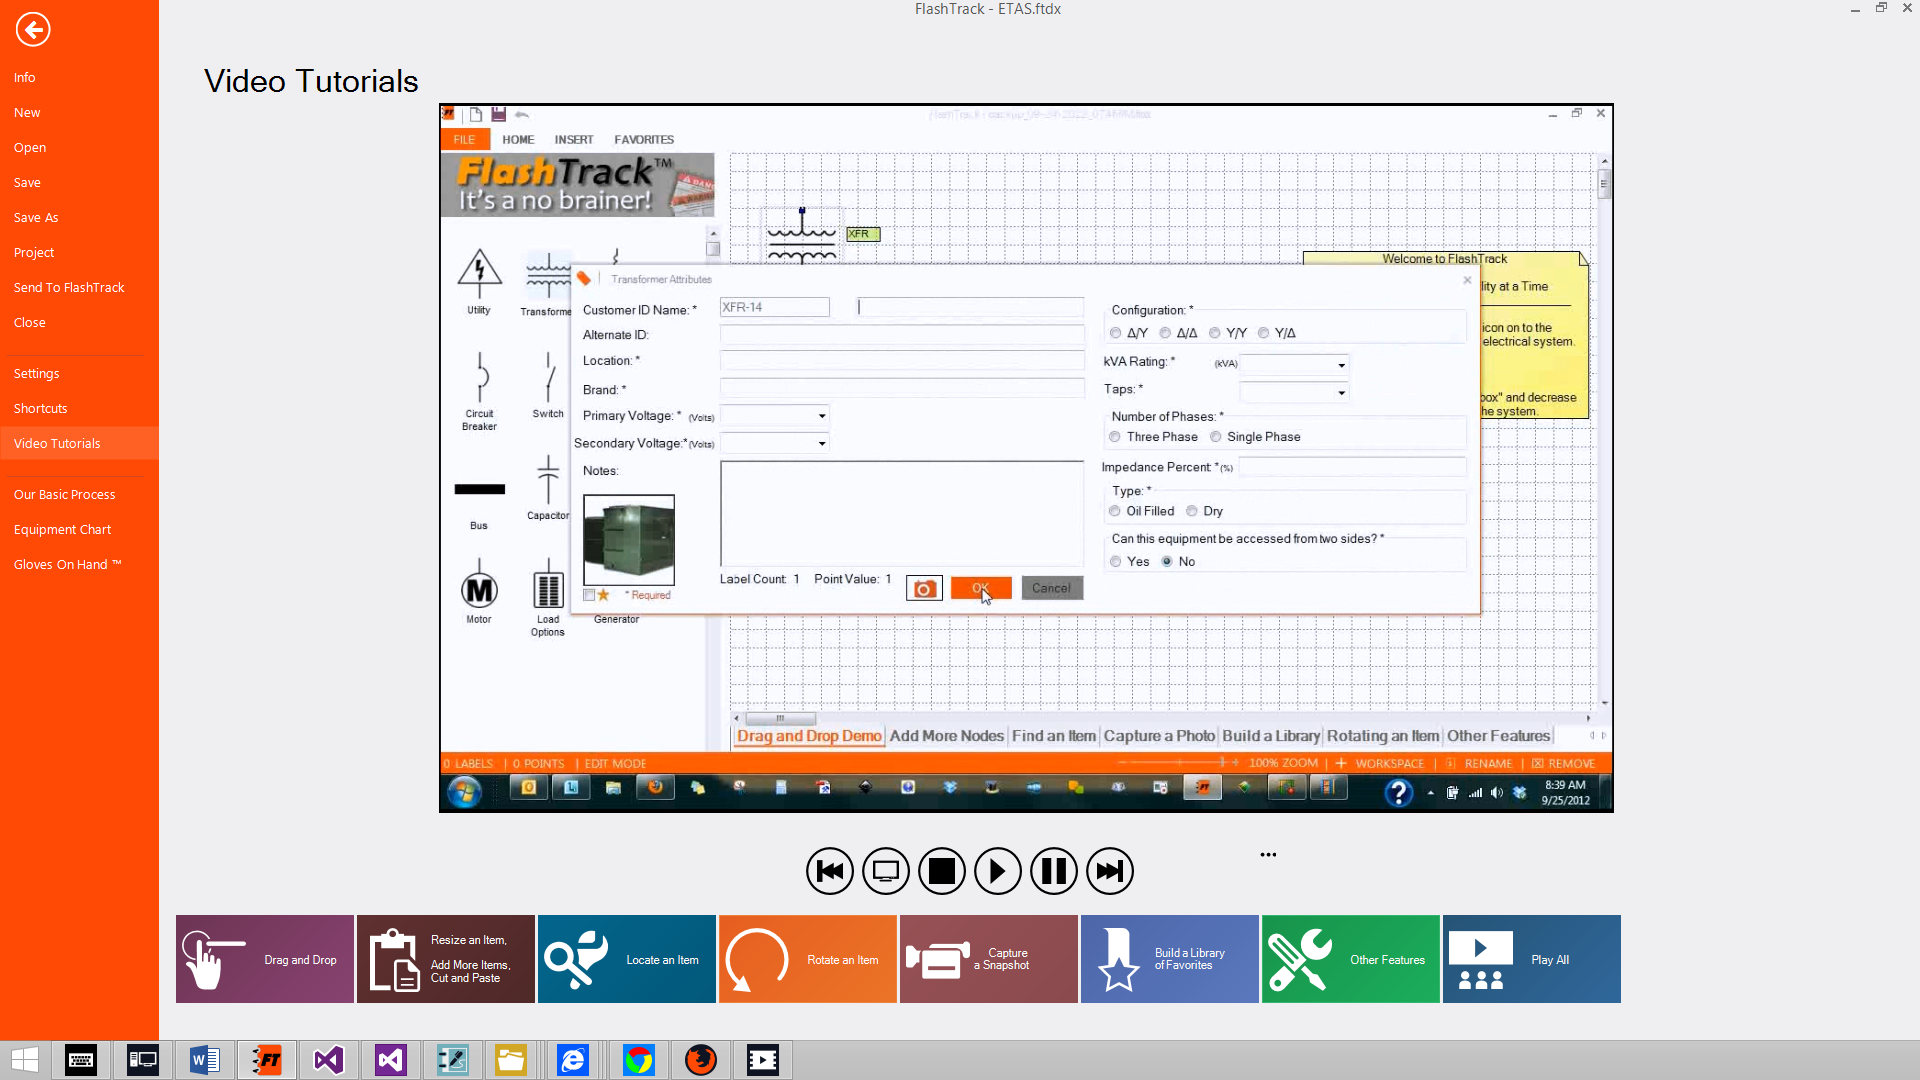Click Send To FlashTrack
Viewport: 1920px width, 1080px height.
coord(69,287)
